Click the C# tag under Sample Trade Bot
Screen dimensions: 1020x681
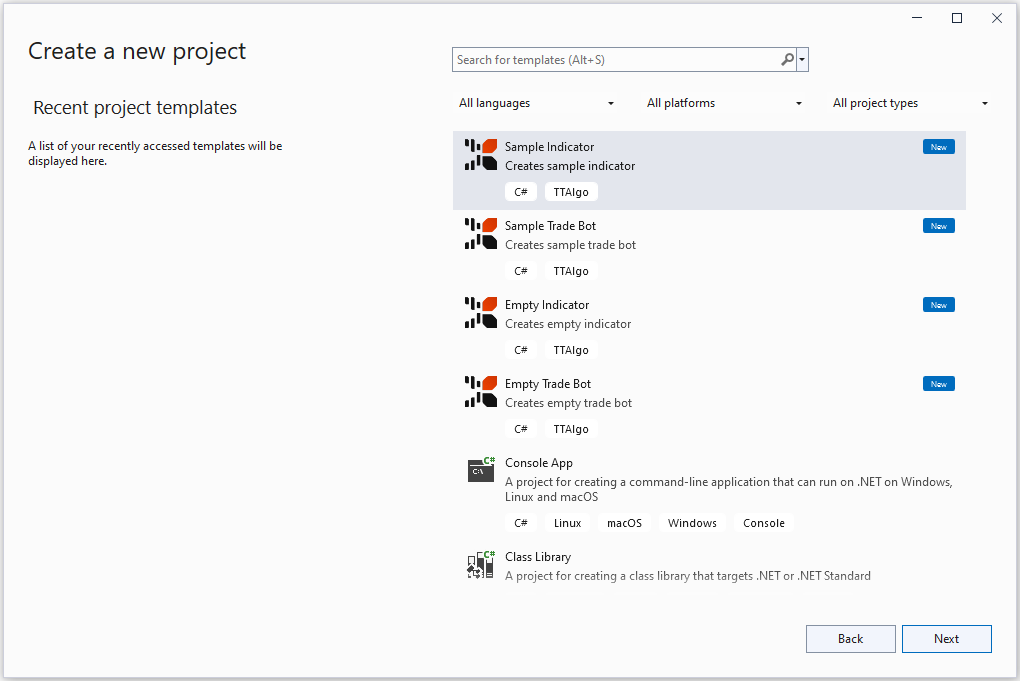[x=521, y=271]
